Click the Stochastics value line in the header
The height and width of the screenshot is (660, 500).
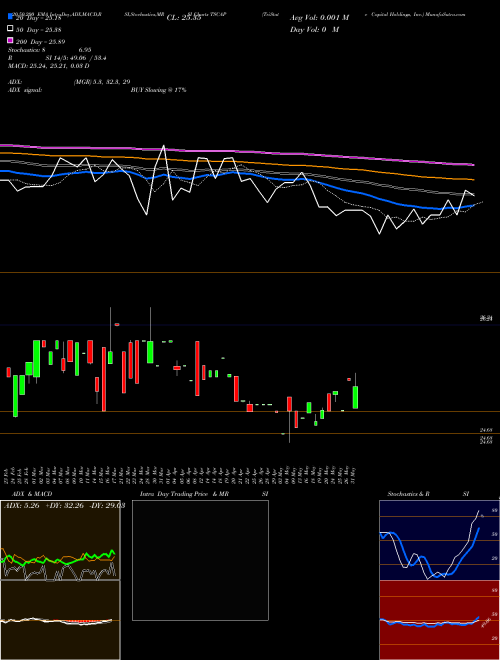[50, 50]
